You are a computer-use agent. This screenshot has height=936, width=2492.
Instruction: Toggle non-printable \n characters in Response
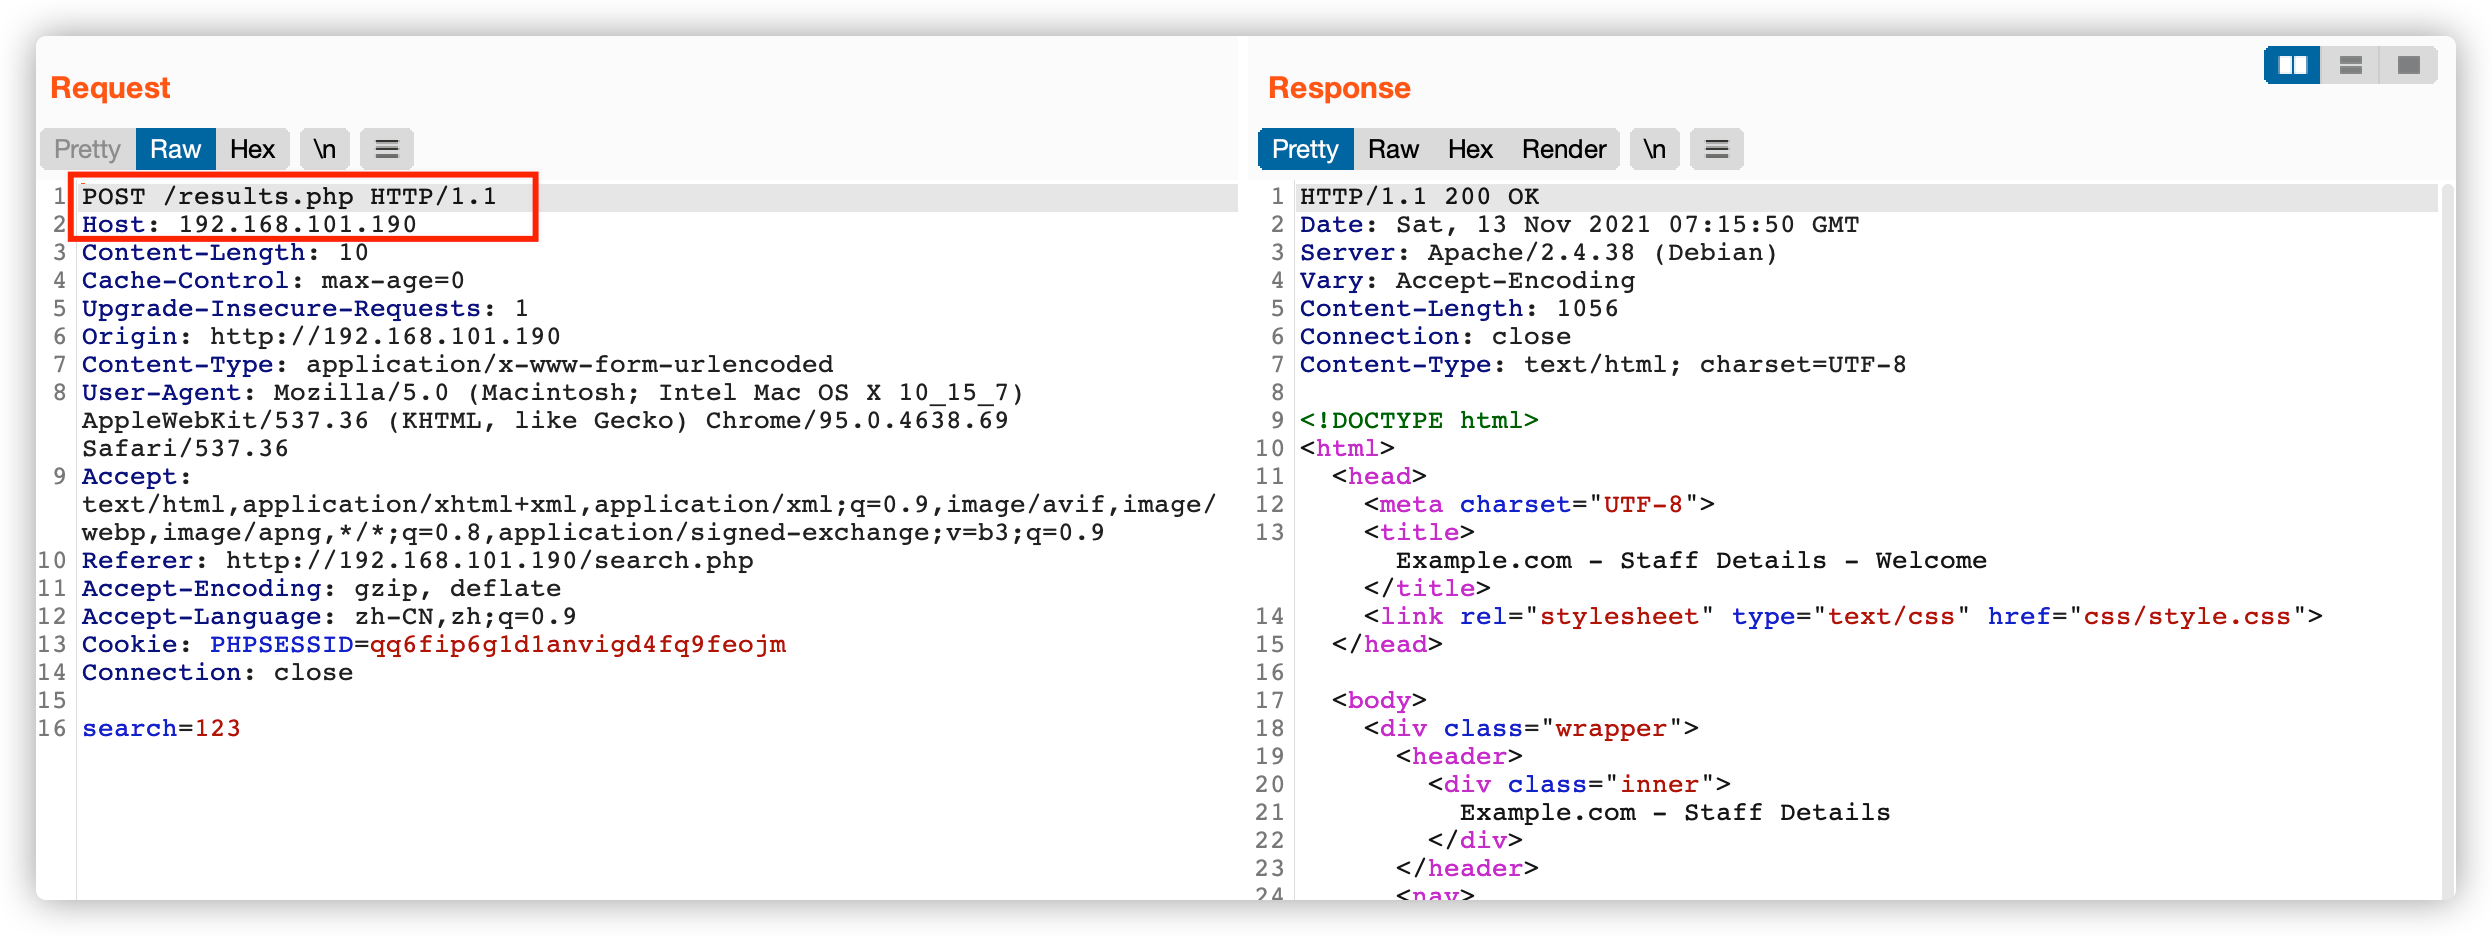pyautogui.click(x=1654, y=149)
